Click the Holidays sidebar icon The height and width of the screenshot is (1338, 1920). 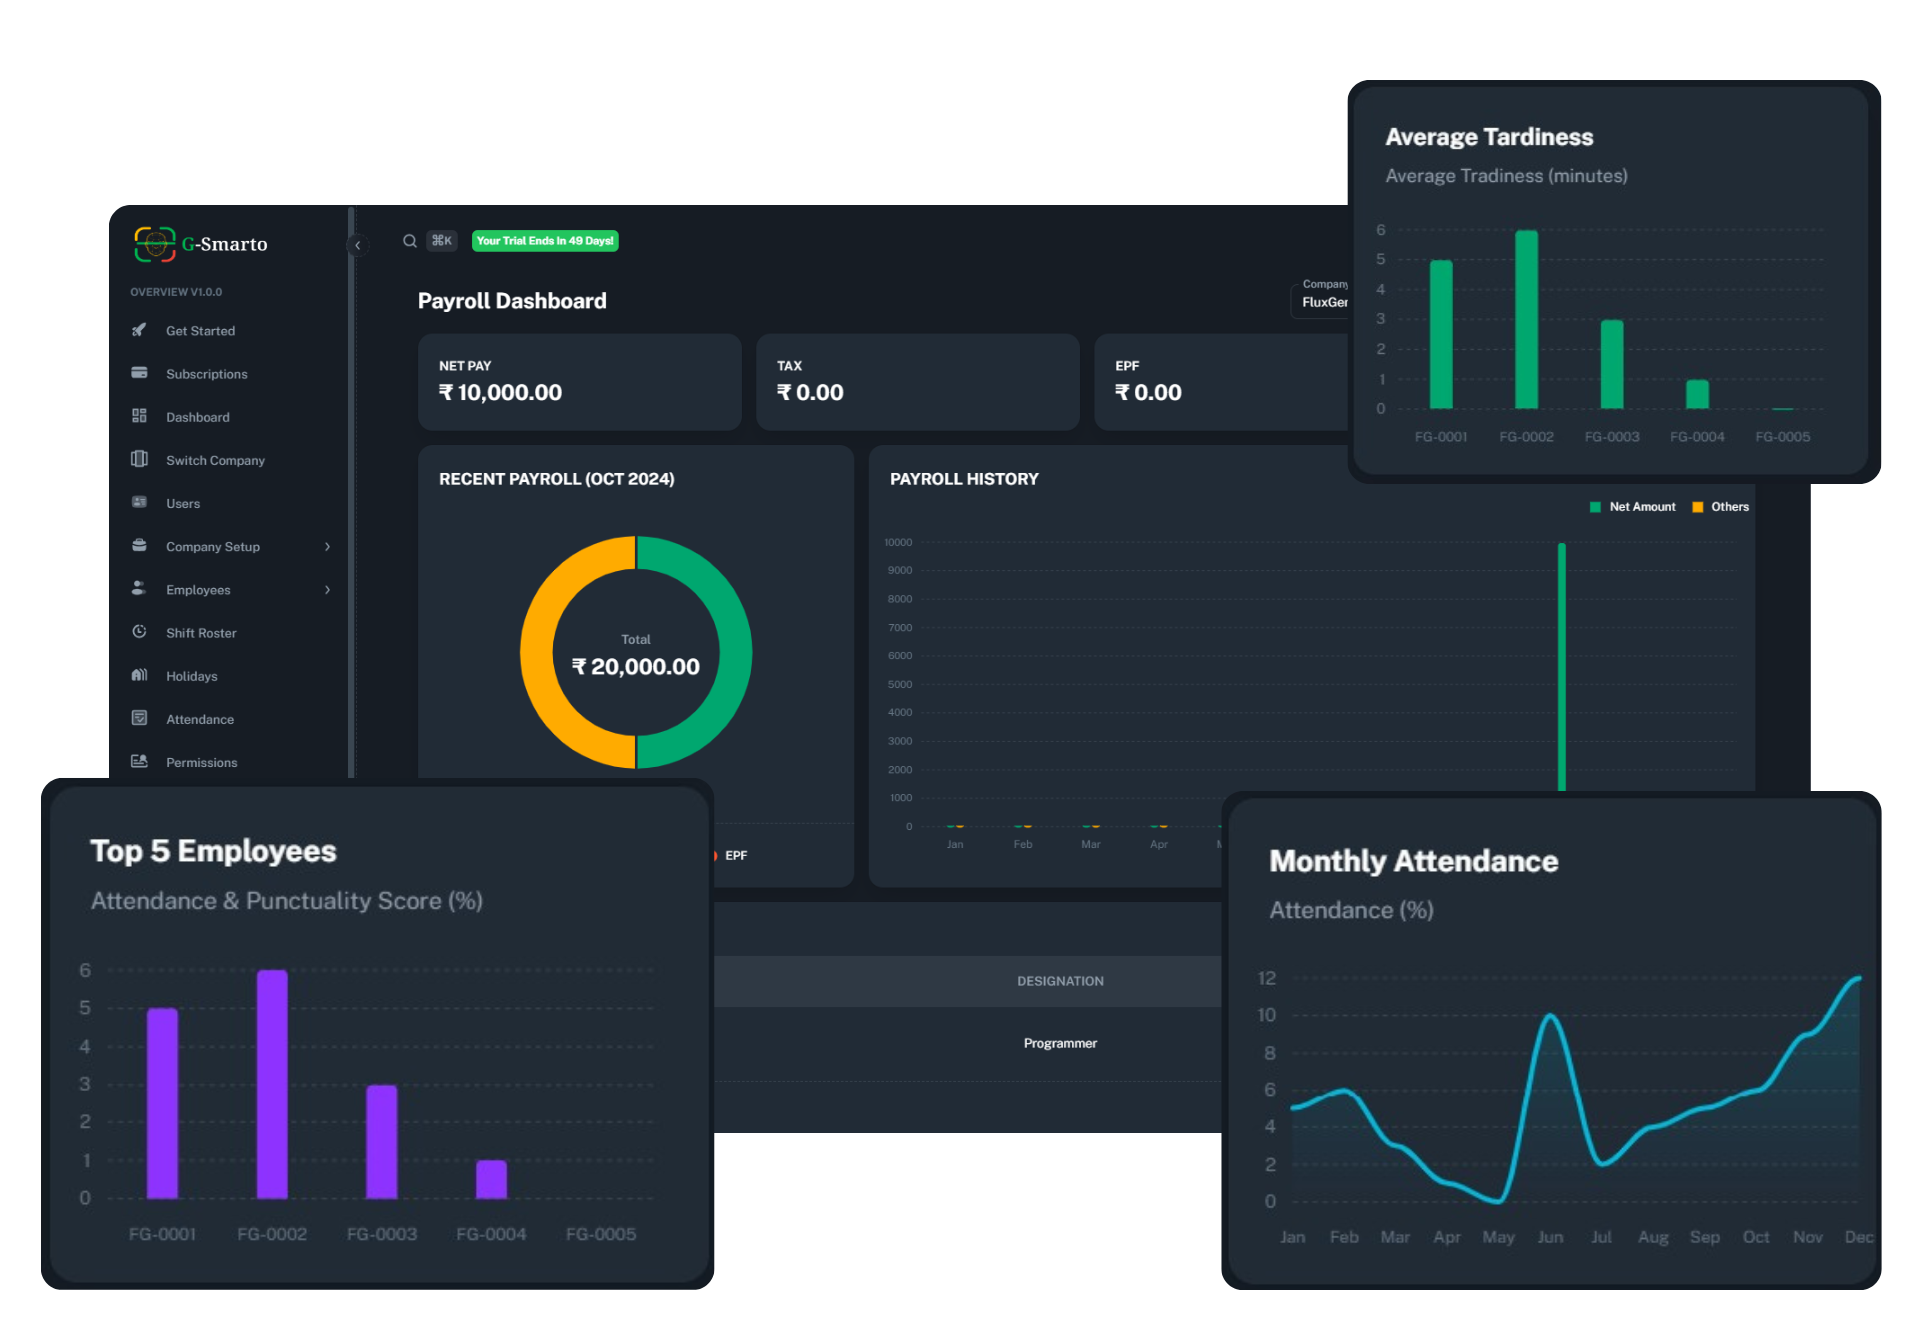(139, 675)
